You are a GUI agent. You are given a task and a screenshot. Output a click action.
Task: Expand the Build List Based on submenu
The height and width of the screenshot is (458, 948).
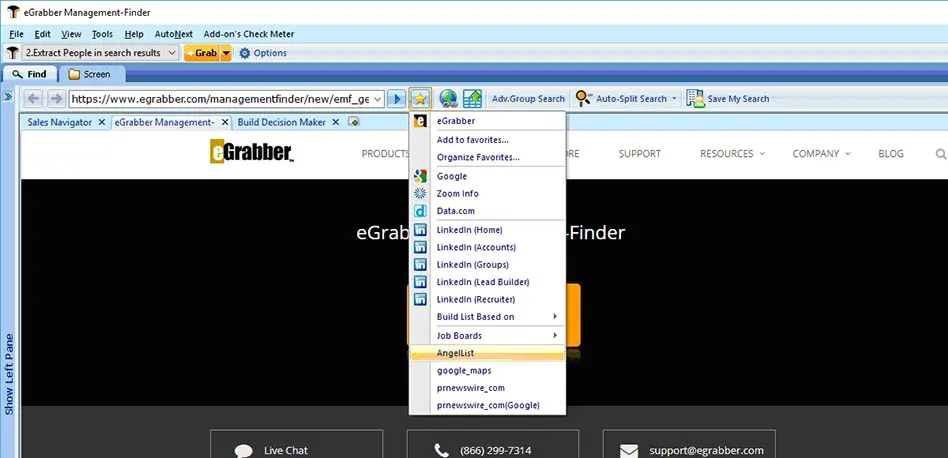(554, 317)
